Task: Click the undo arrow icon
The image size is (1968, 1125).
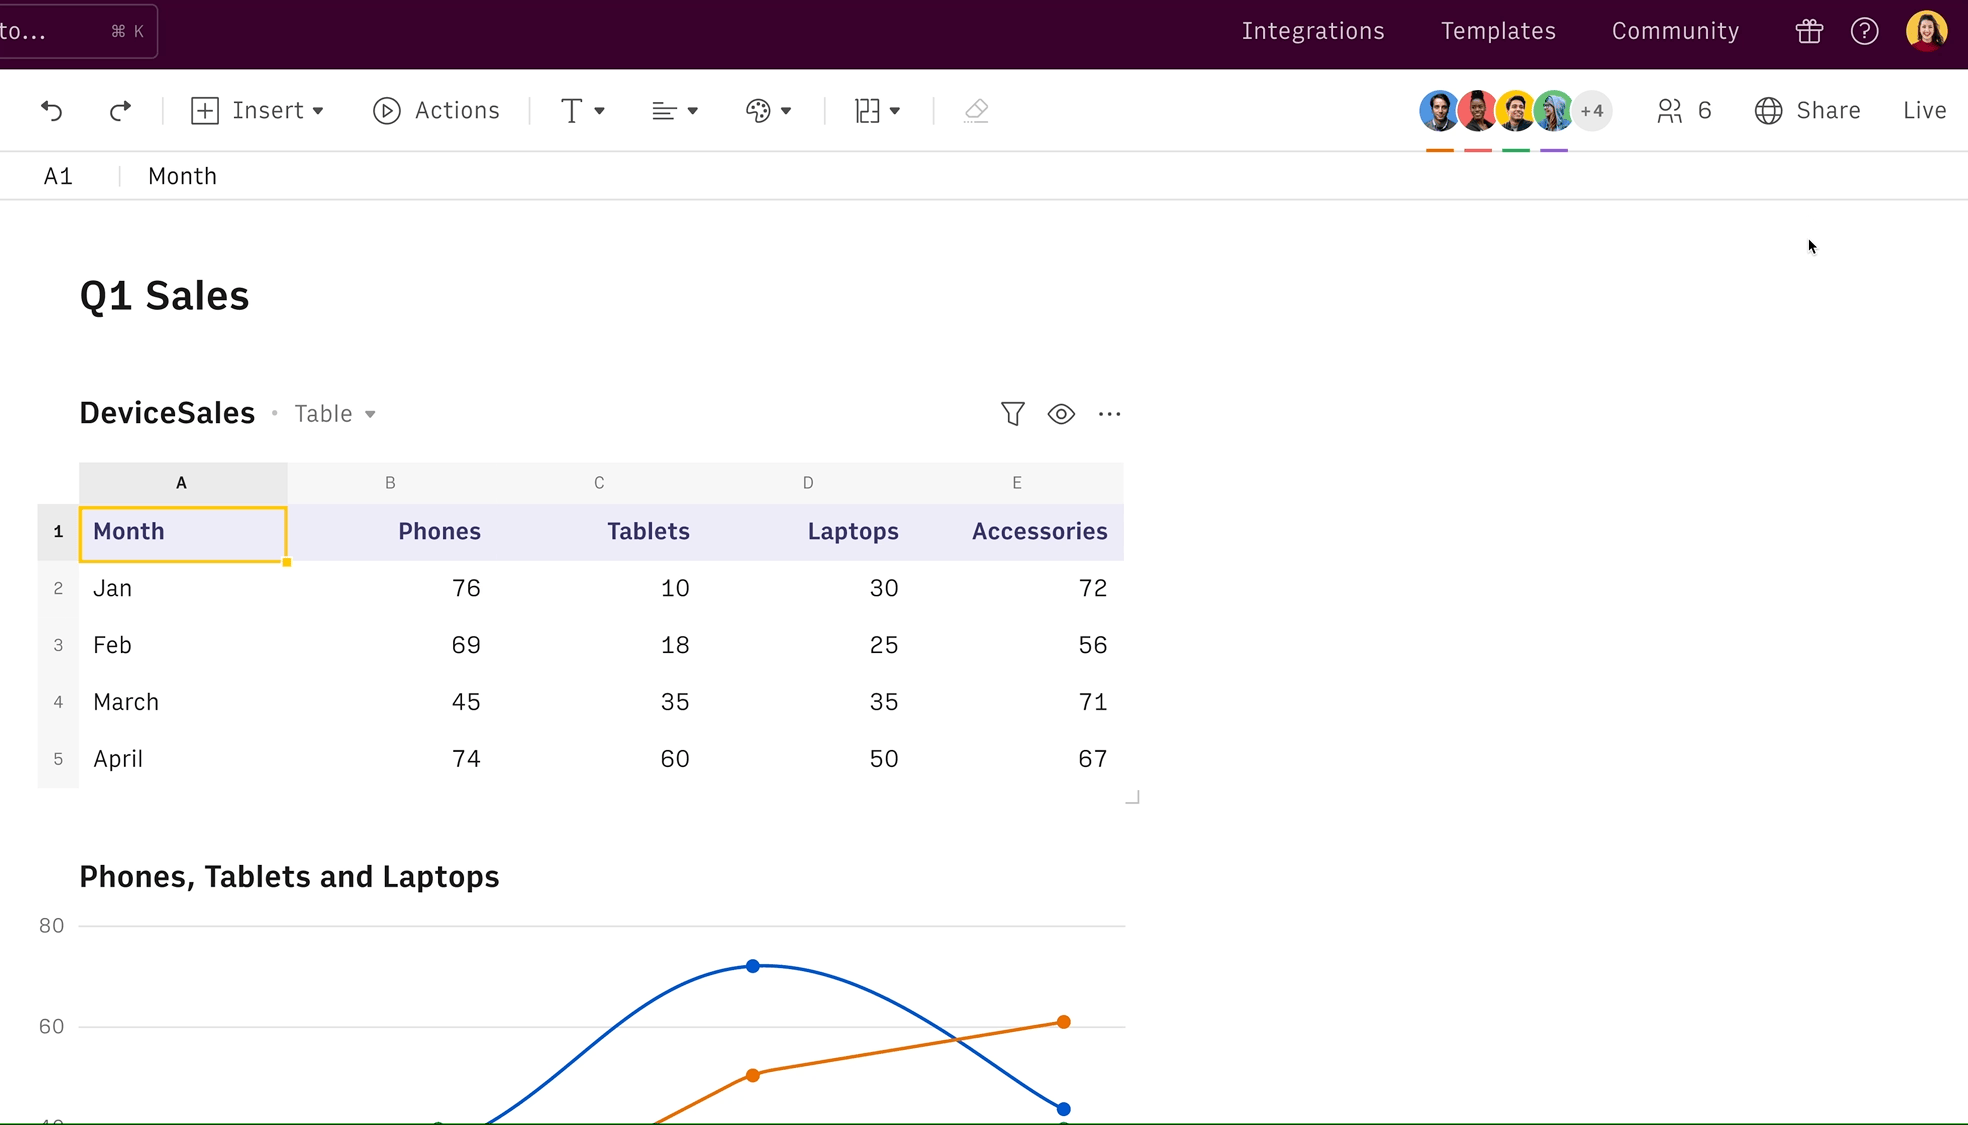Action: point(52,110)
